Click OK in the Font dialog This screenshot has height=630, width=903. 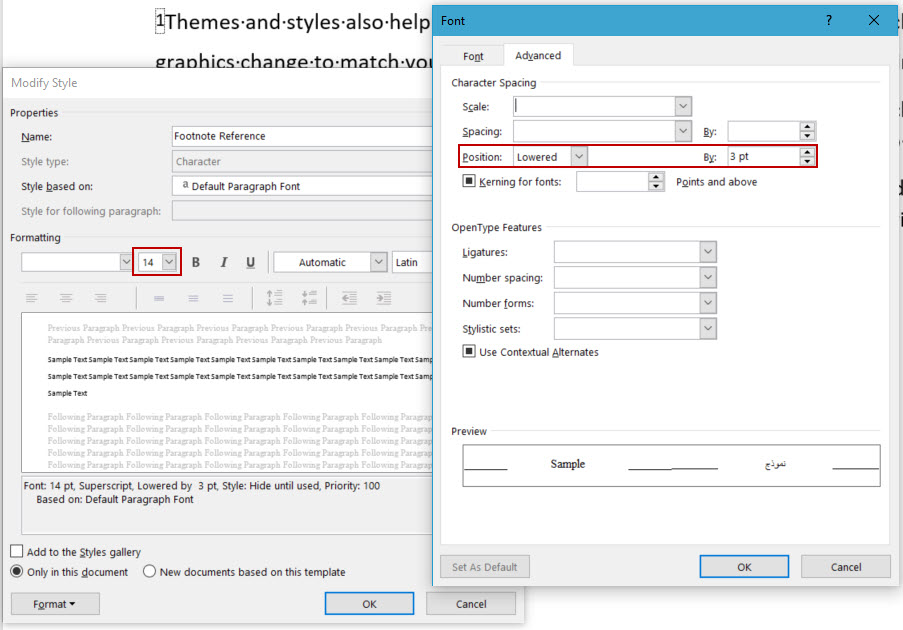click(744, 567)
